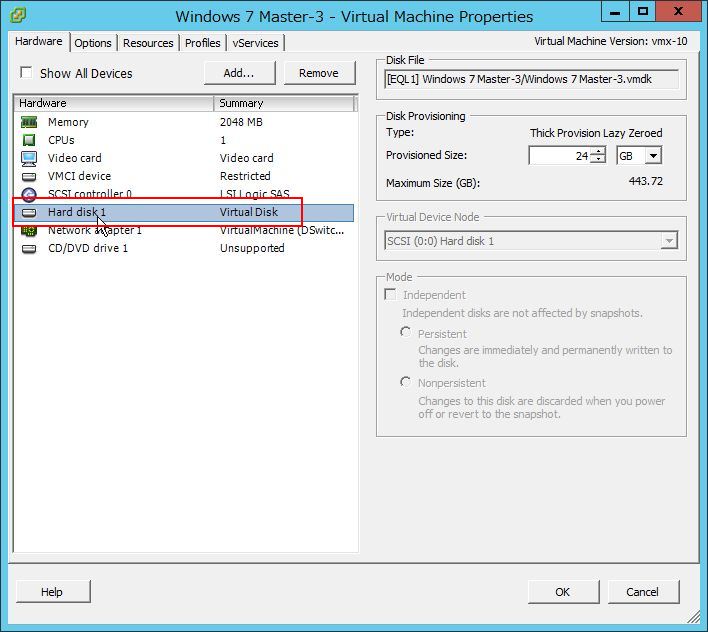Toggle the Independent mode checkbox

click(x=390, y=294)
